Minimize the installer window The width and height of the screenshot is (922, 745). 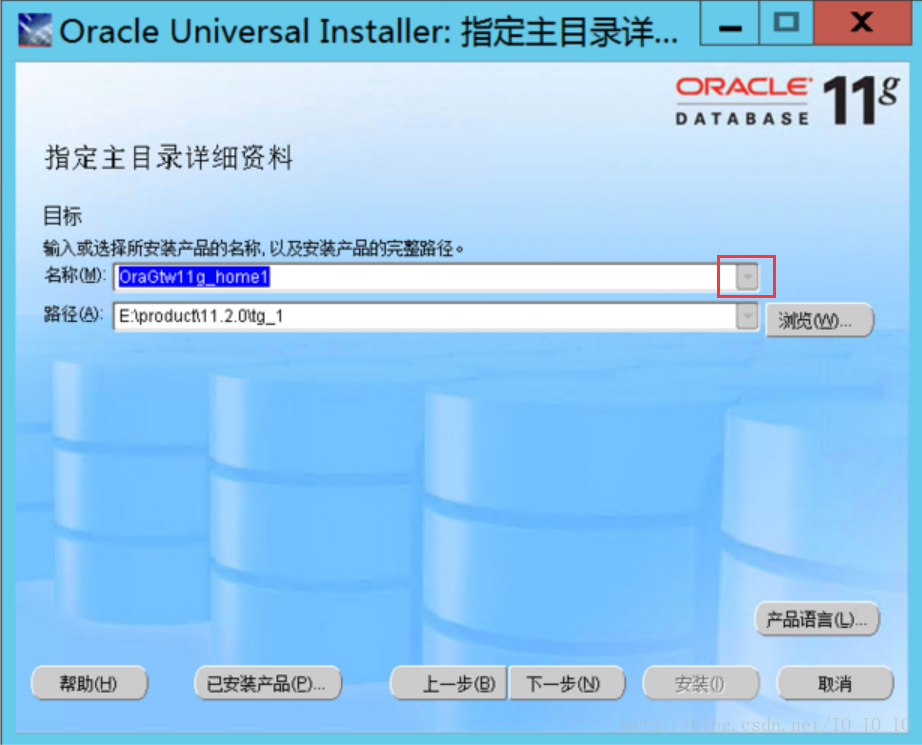coord(730,23)
